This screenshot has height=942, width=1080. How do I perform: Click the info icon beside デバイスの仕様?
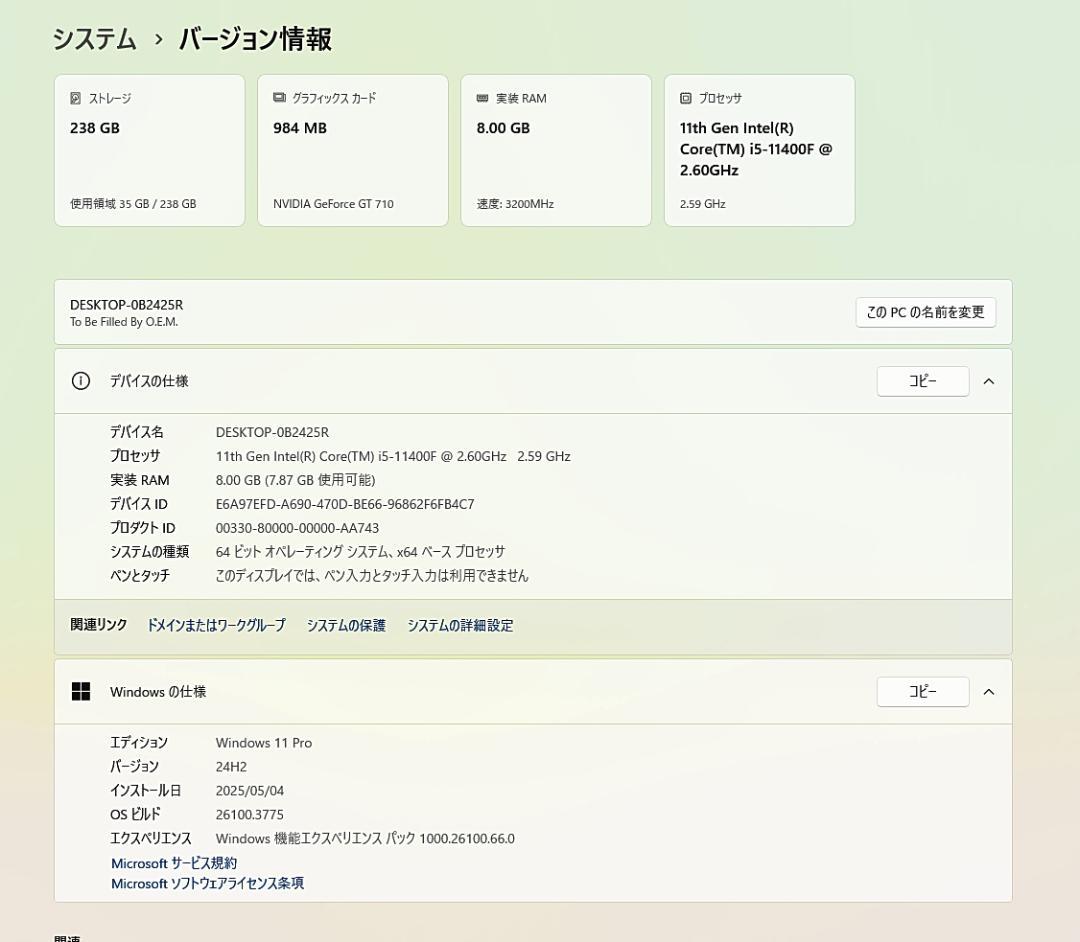[81, 381]
